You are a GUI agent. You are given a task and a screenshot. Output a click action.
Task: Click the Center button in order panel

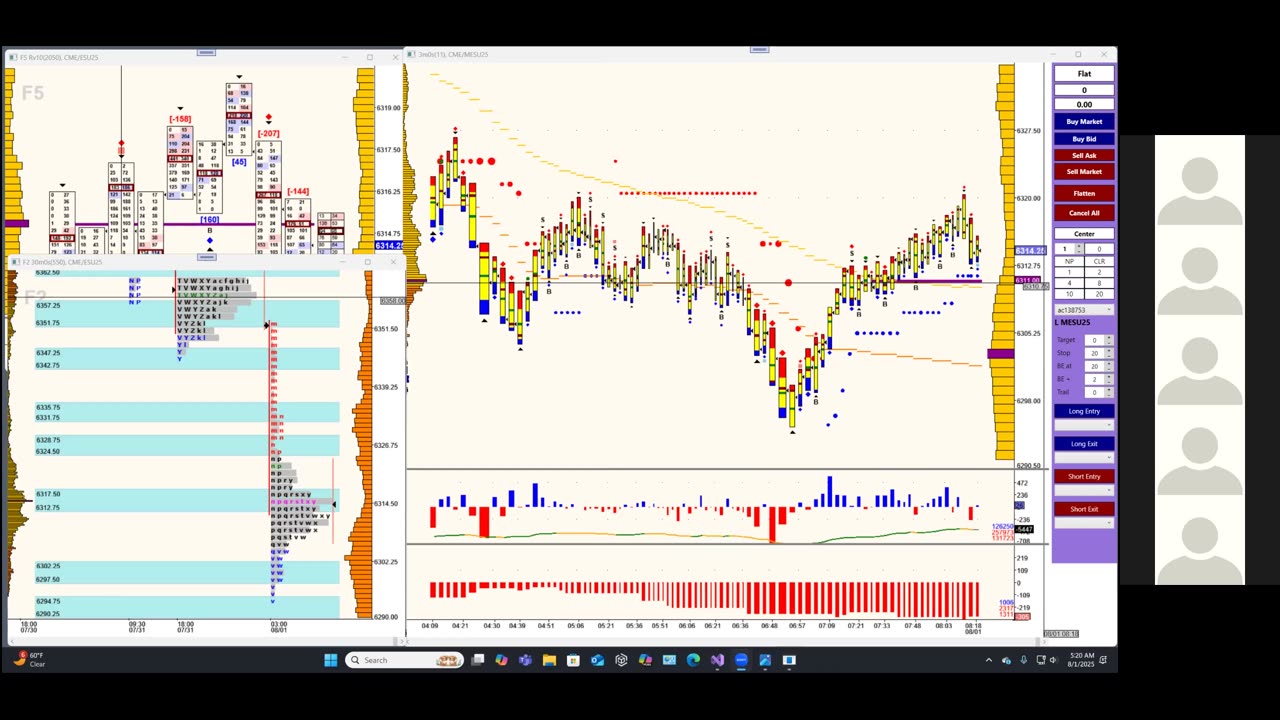tap(1084, 234)
